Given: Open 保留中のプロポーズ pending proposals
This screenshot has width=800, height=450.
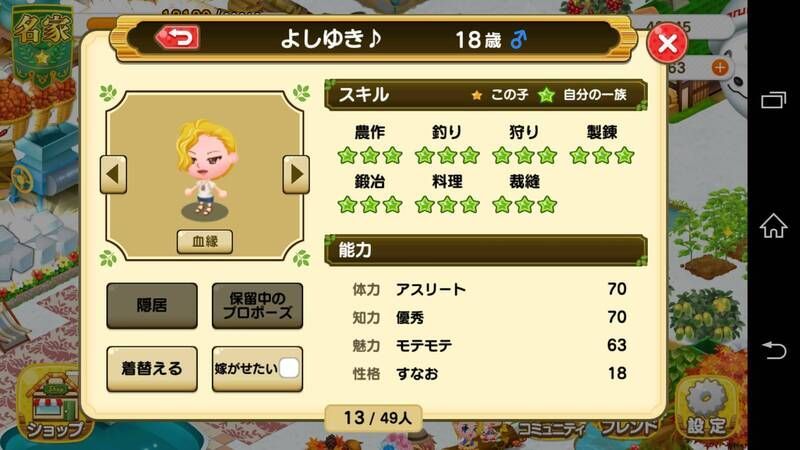Looking at the screenshot, I should pyautogui.click(x=257, y=306).
